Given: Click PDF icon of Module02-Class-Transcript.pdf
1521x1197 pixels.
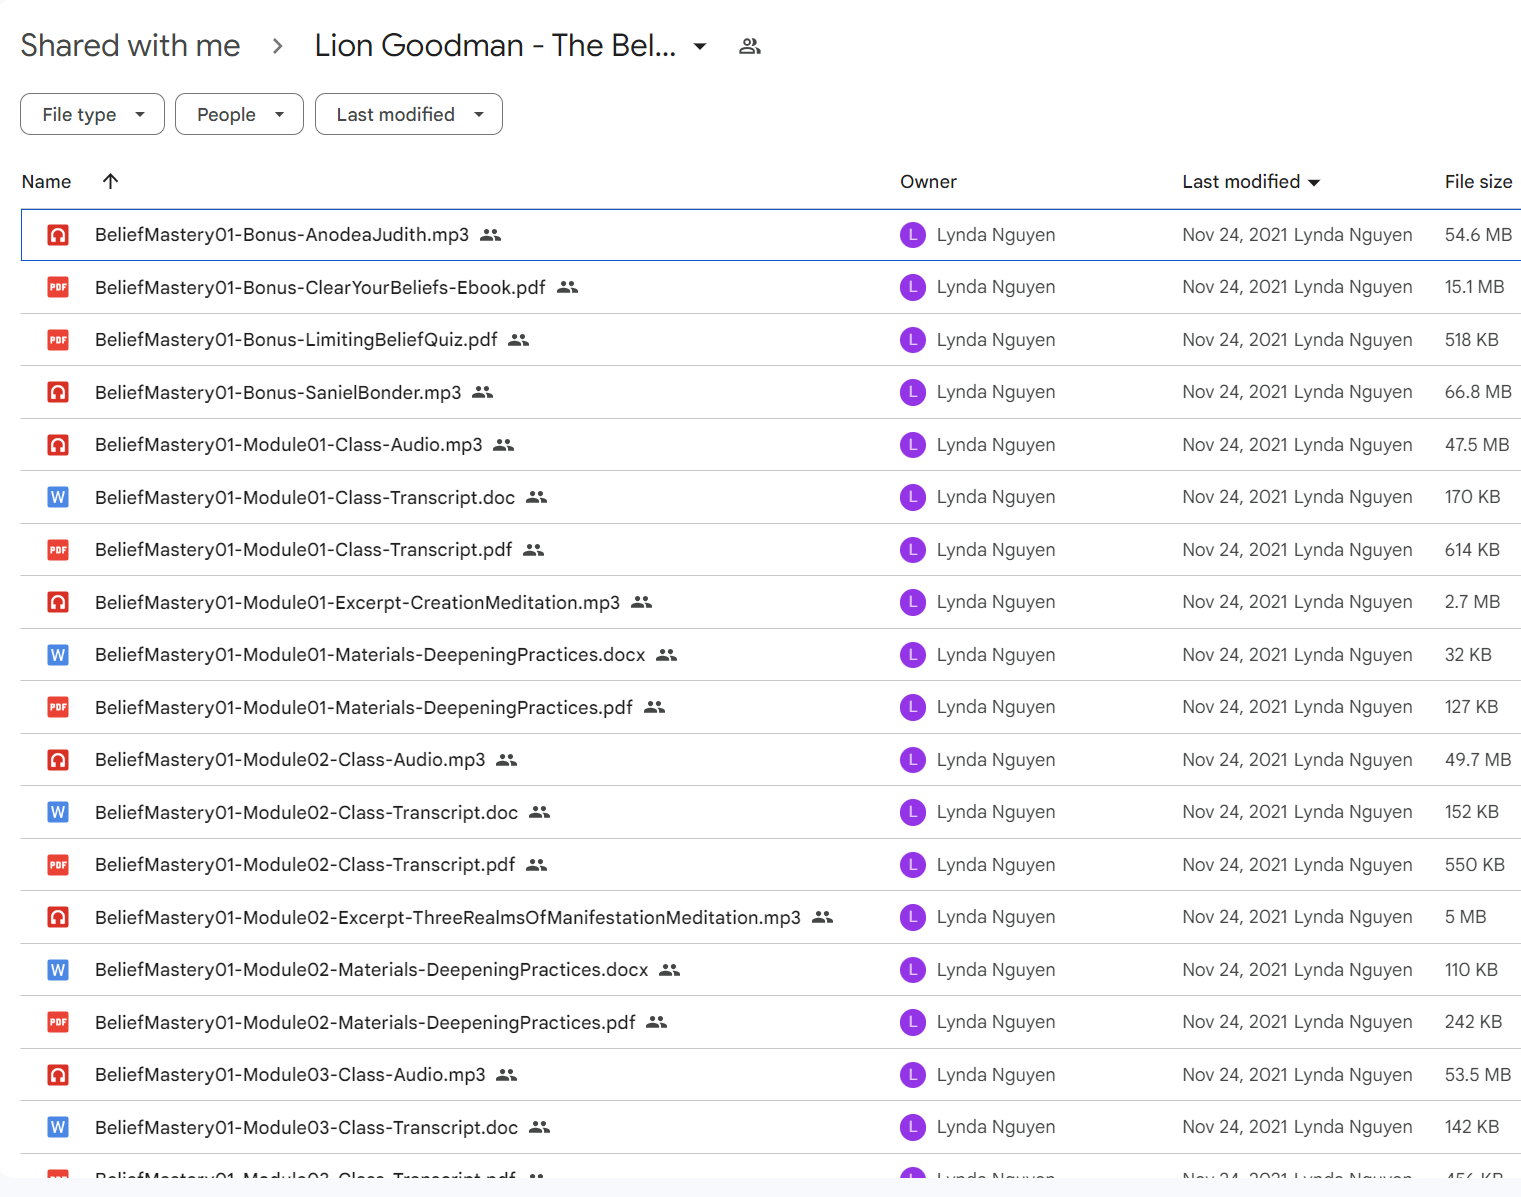Looking at the screenshot, I should coord(58,865).
